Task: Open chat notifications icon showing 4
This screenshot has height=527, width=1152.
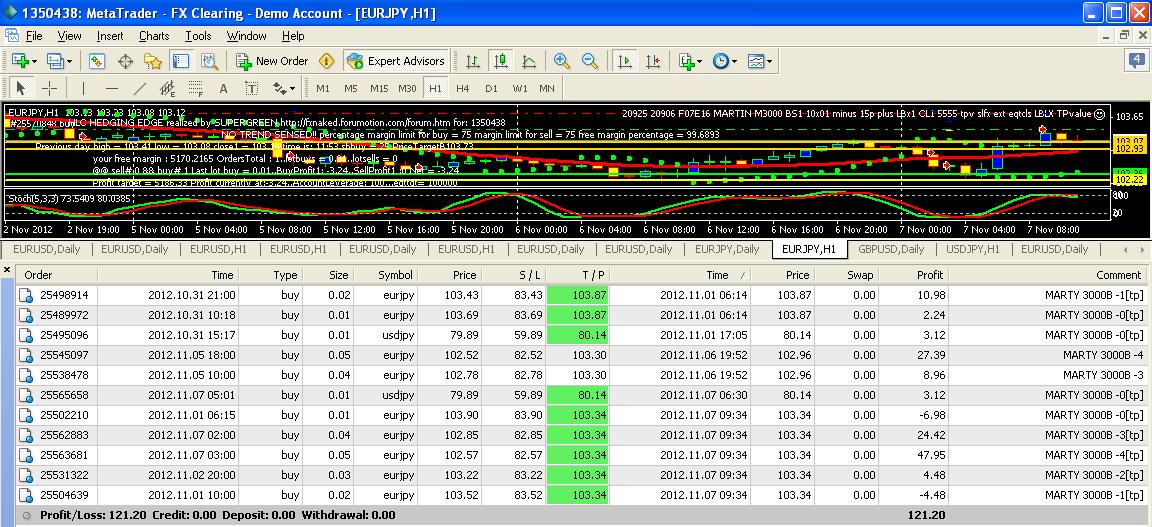Action: (x=1137, y=61)
